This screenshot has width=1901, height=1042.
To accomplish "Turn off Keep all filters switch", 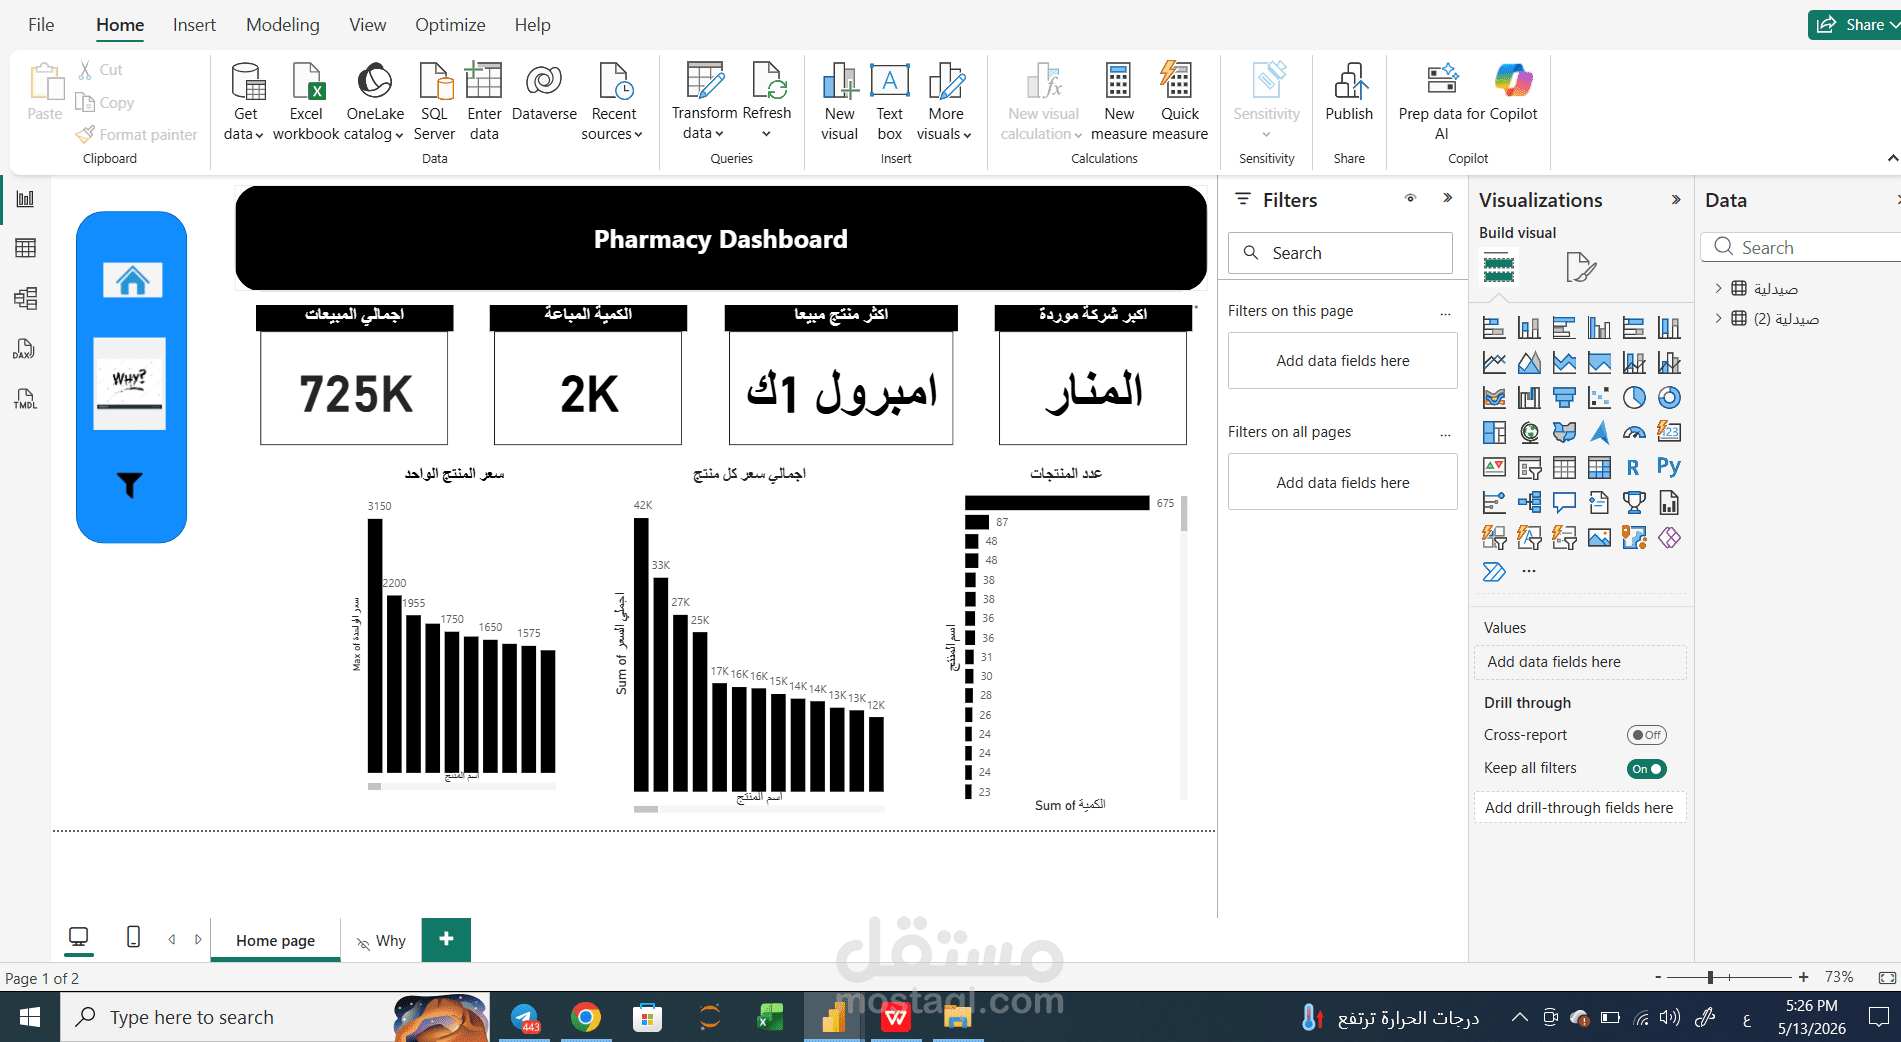I will coord(1646,769).
